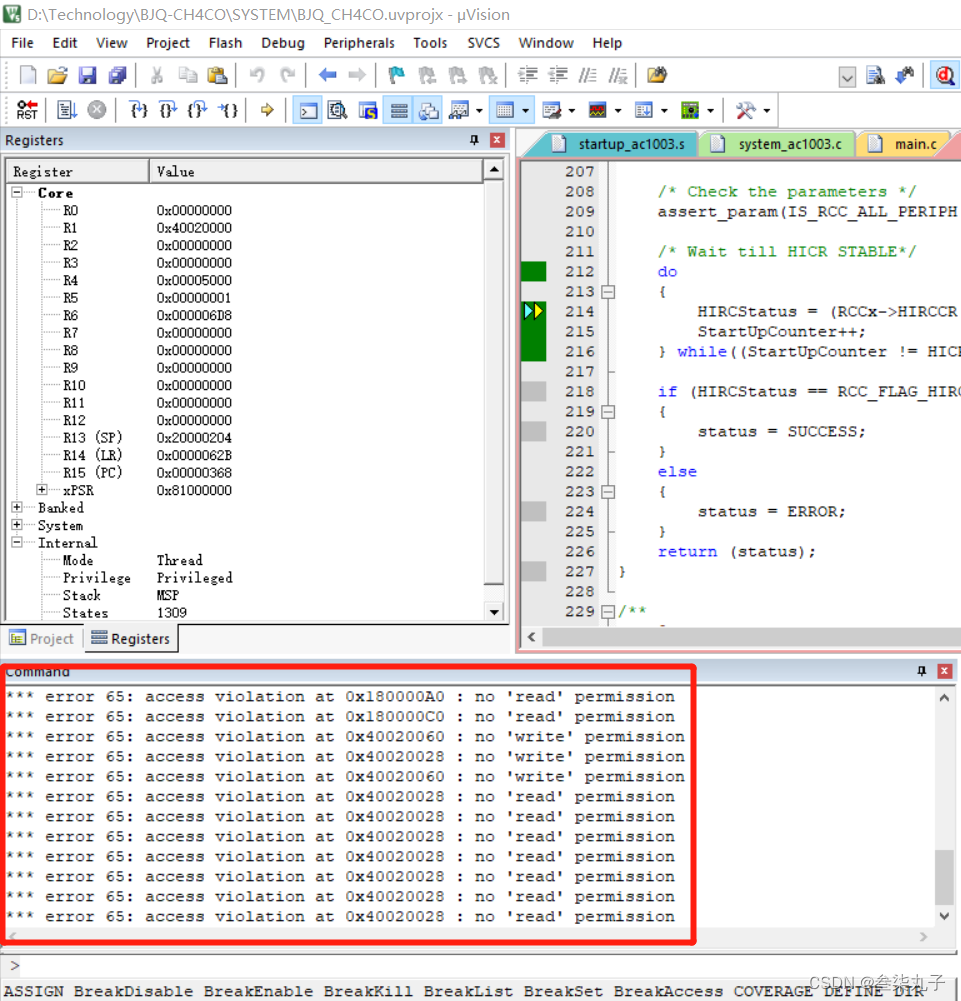961x1001 pixels.
Task: Click the Save All toolbar icon
Action: pos(117,75)
